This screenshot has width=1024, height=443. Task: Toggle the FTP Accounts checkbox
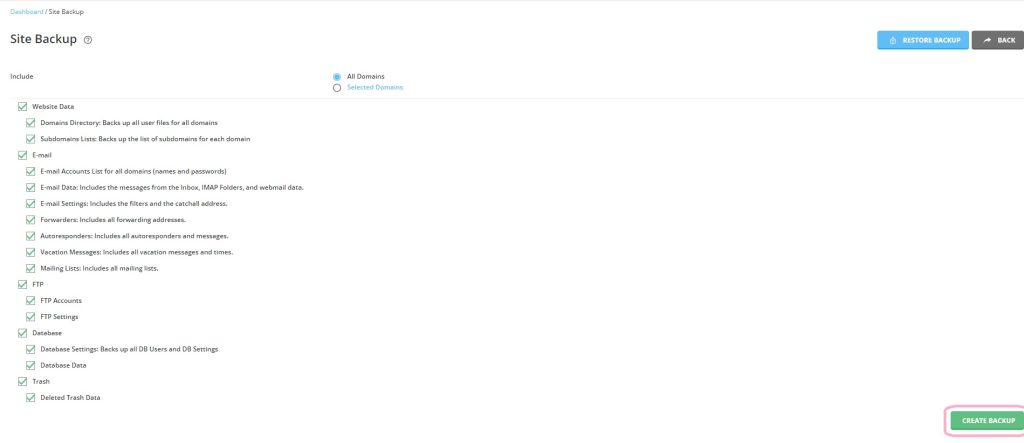click(x=31, y=300)
